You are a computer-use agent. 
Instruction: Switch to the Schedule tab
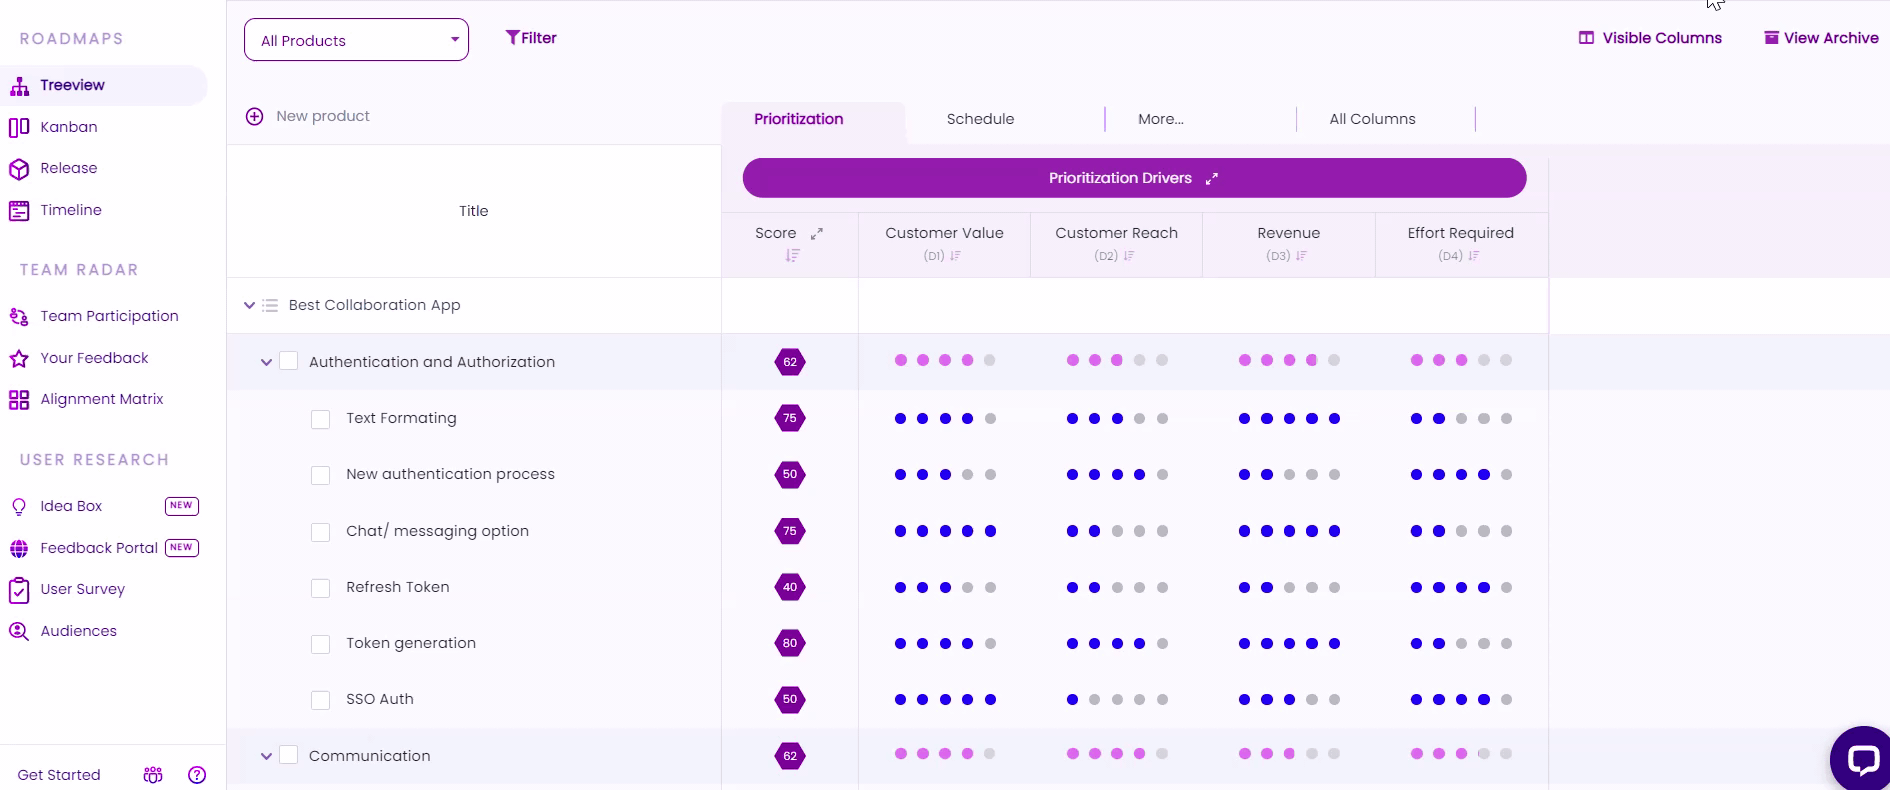(980, 119)
